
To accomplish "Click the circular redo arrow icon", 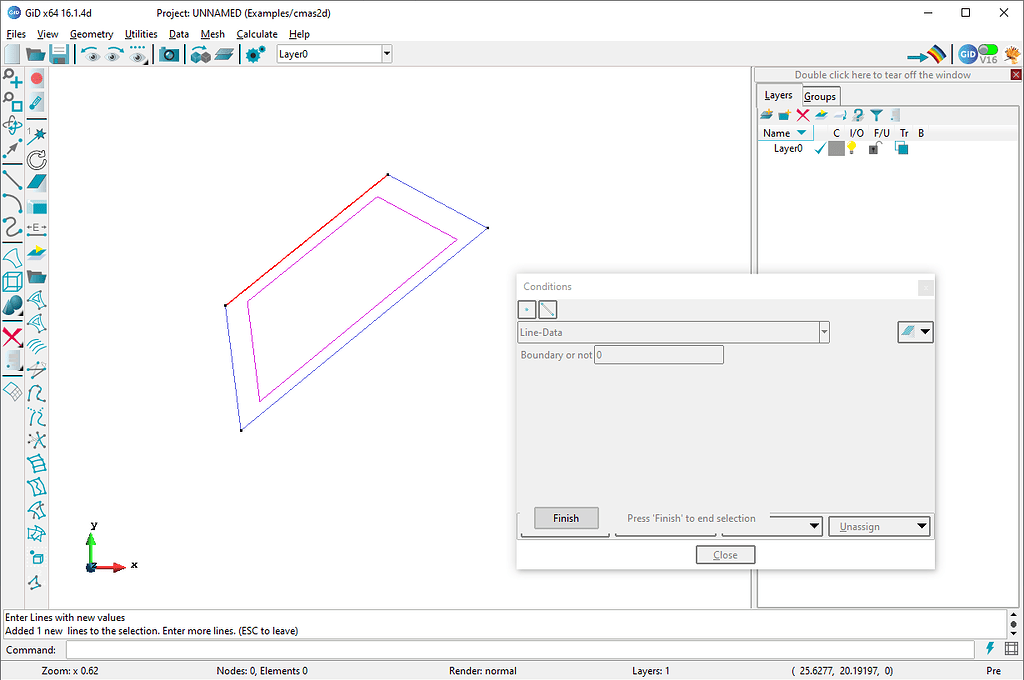I will (37, 159).
